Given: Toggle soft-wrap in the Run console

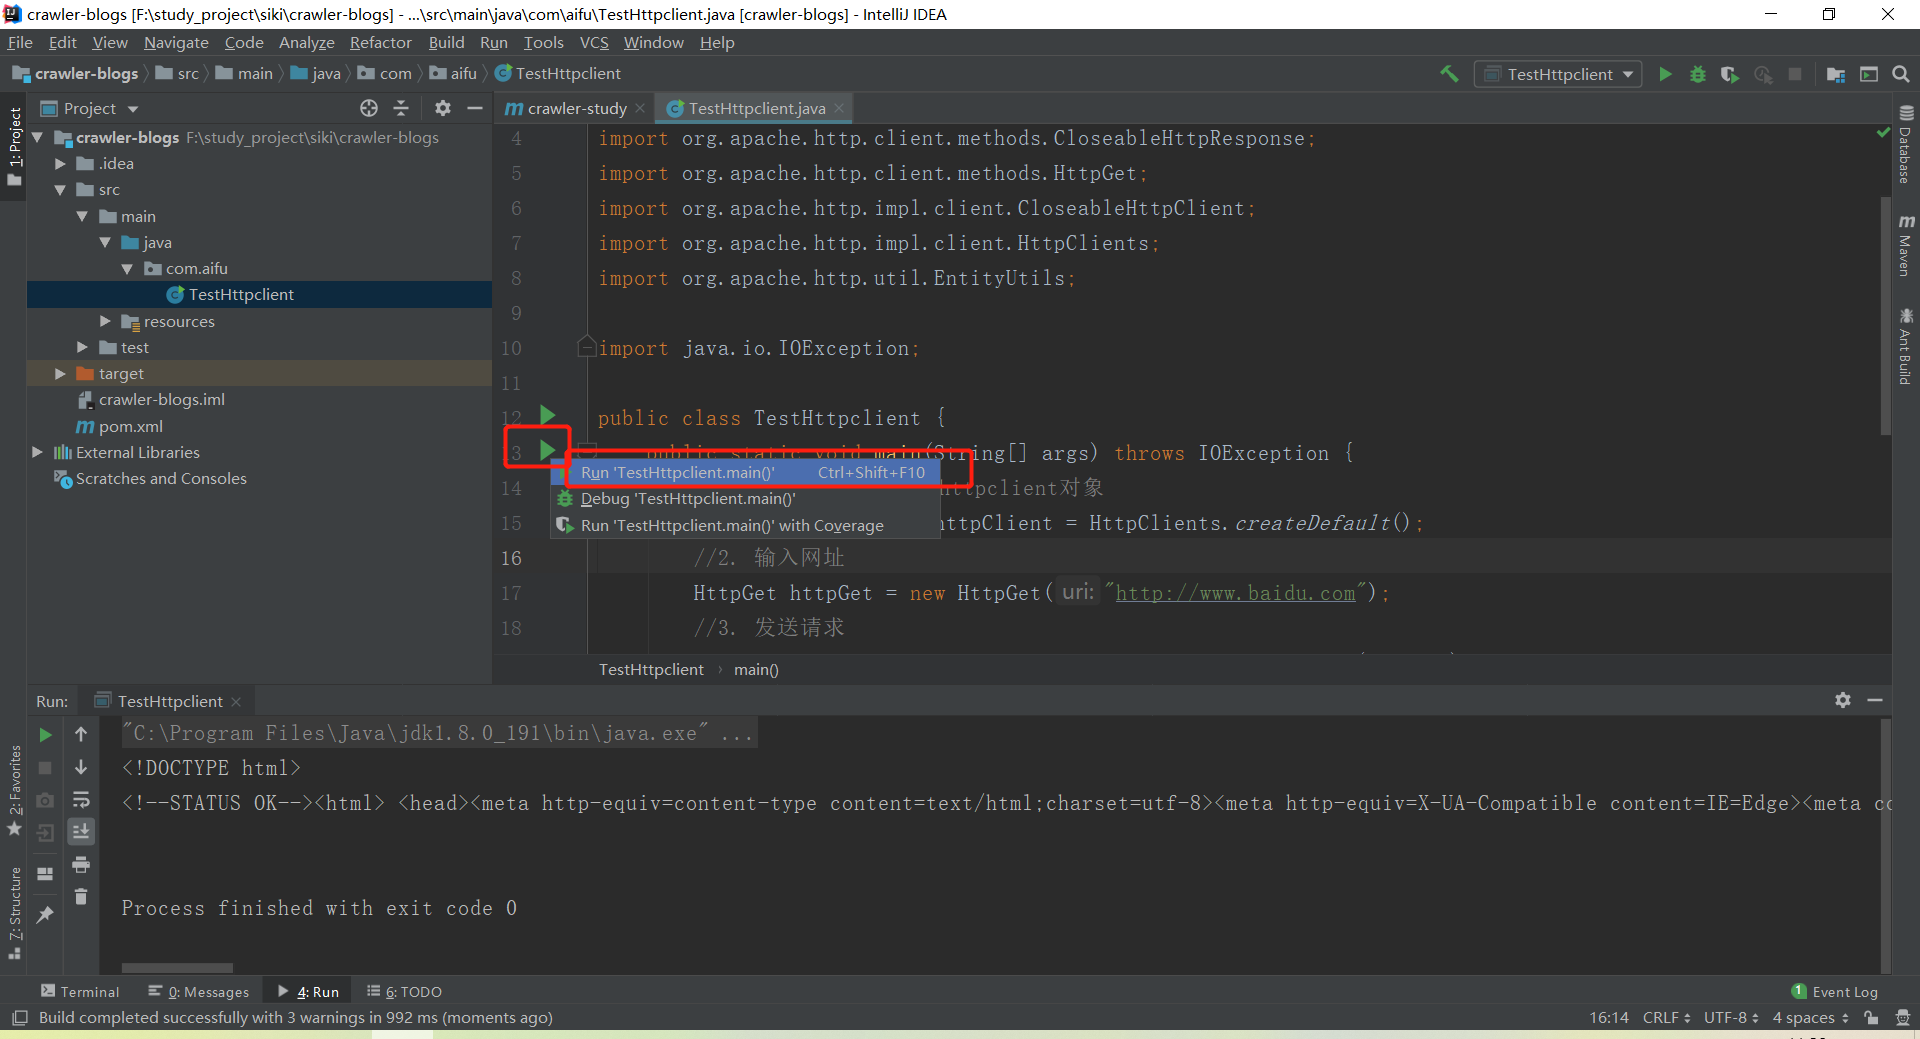Looking at the screenshot, I should tap(81, 799).
